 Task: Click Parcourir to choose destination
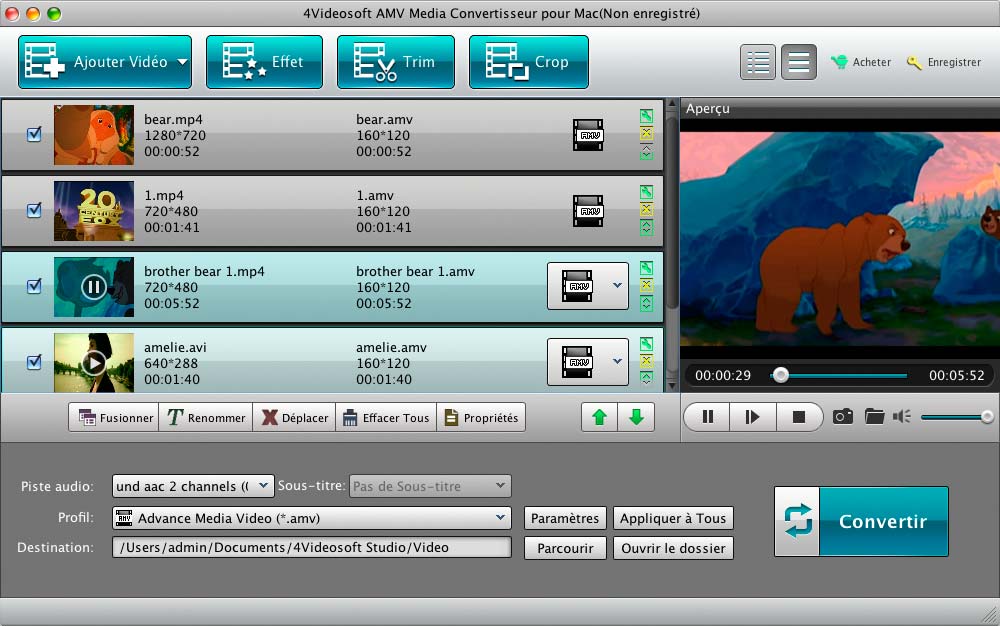click(x=565, y=548)
